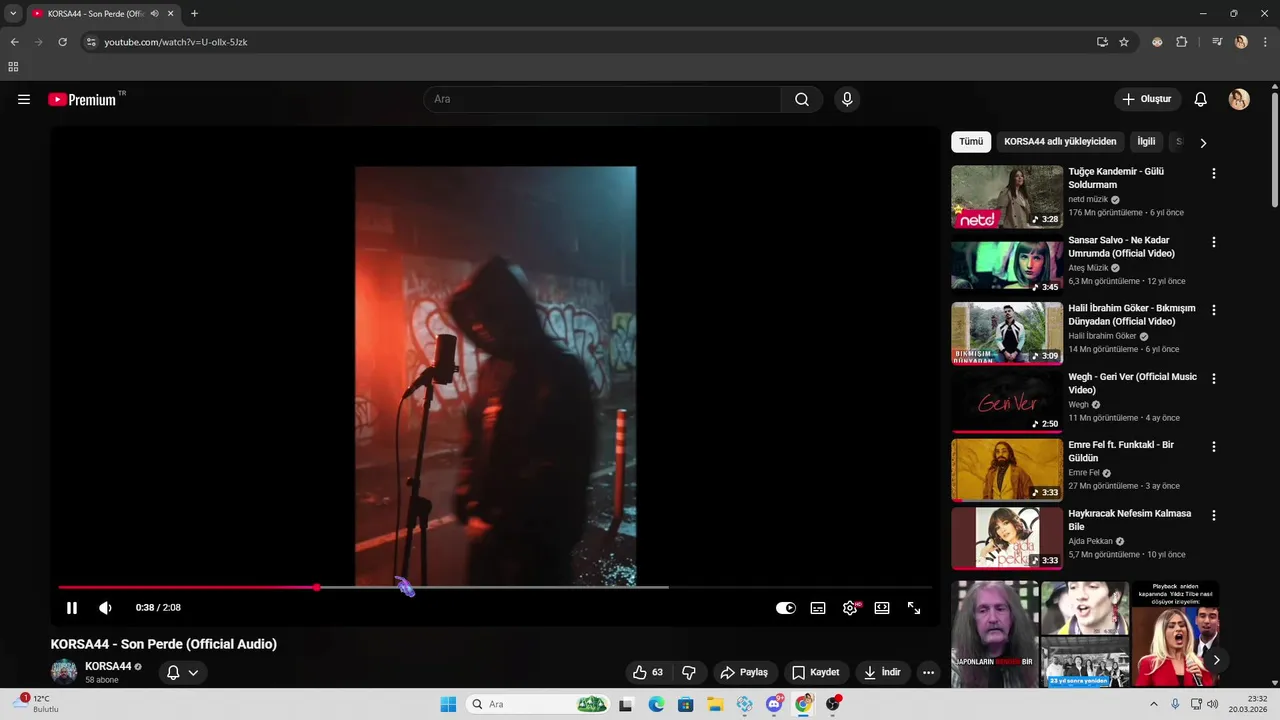Open options for Sansar Salvo video
This screenshot has width=1280, height=720.
(x=1214, y=242)
